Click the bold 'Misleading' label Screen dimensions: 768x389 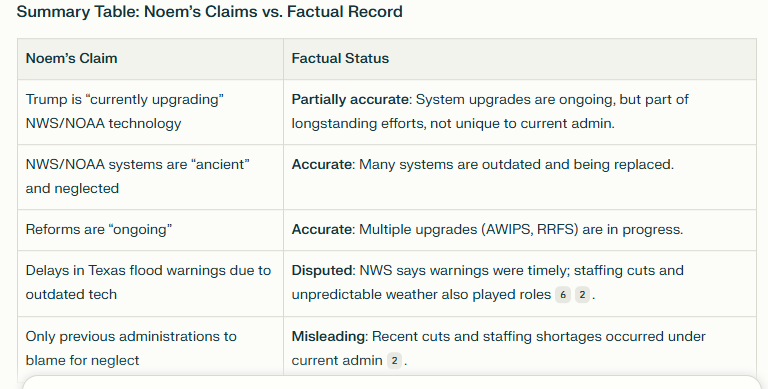(328, 337)
